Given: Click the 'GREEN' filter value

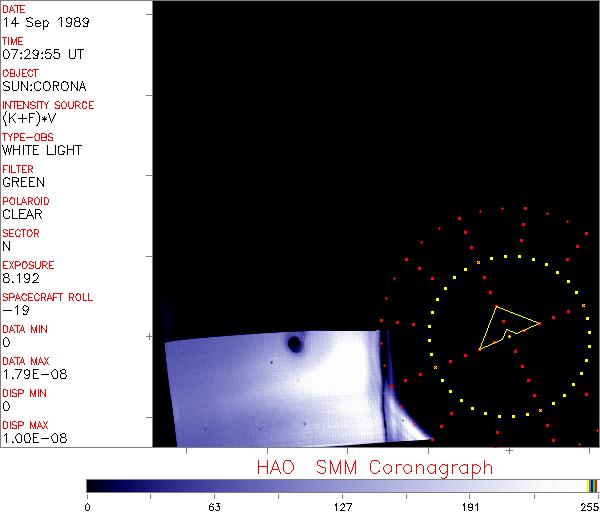Looking at the screenshot, I should (x=23, y=183).
